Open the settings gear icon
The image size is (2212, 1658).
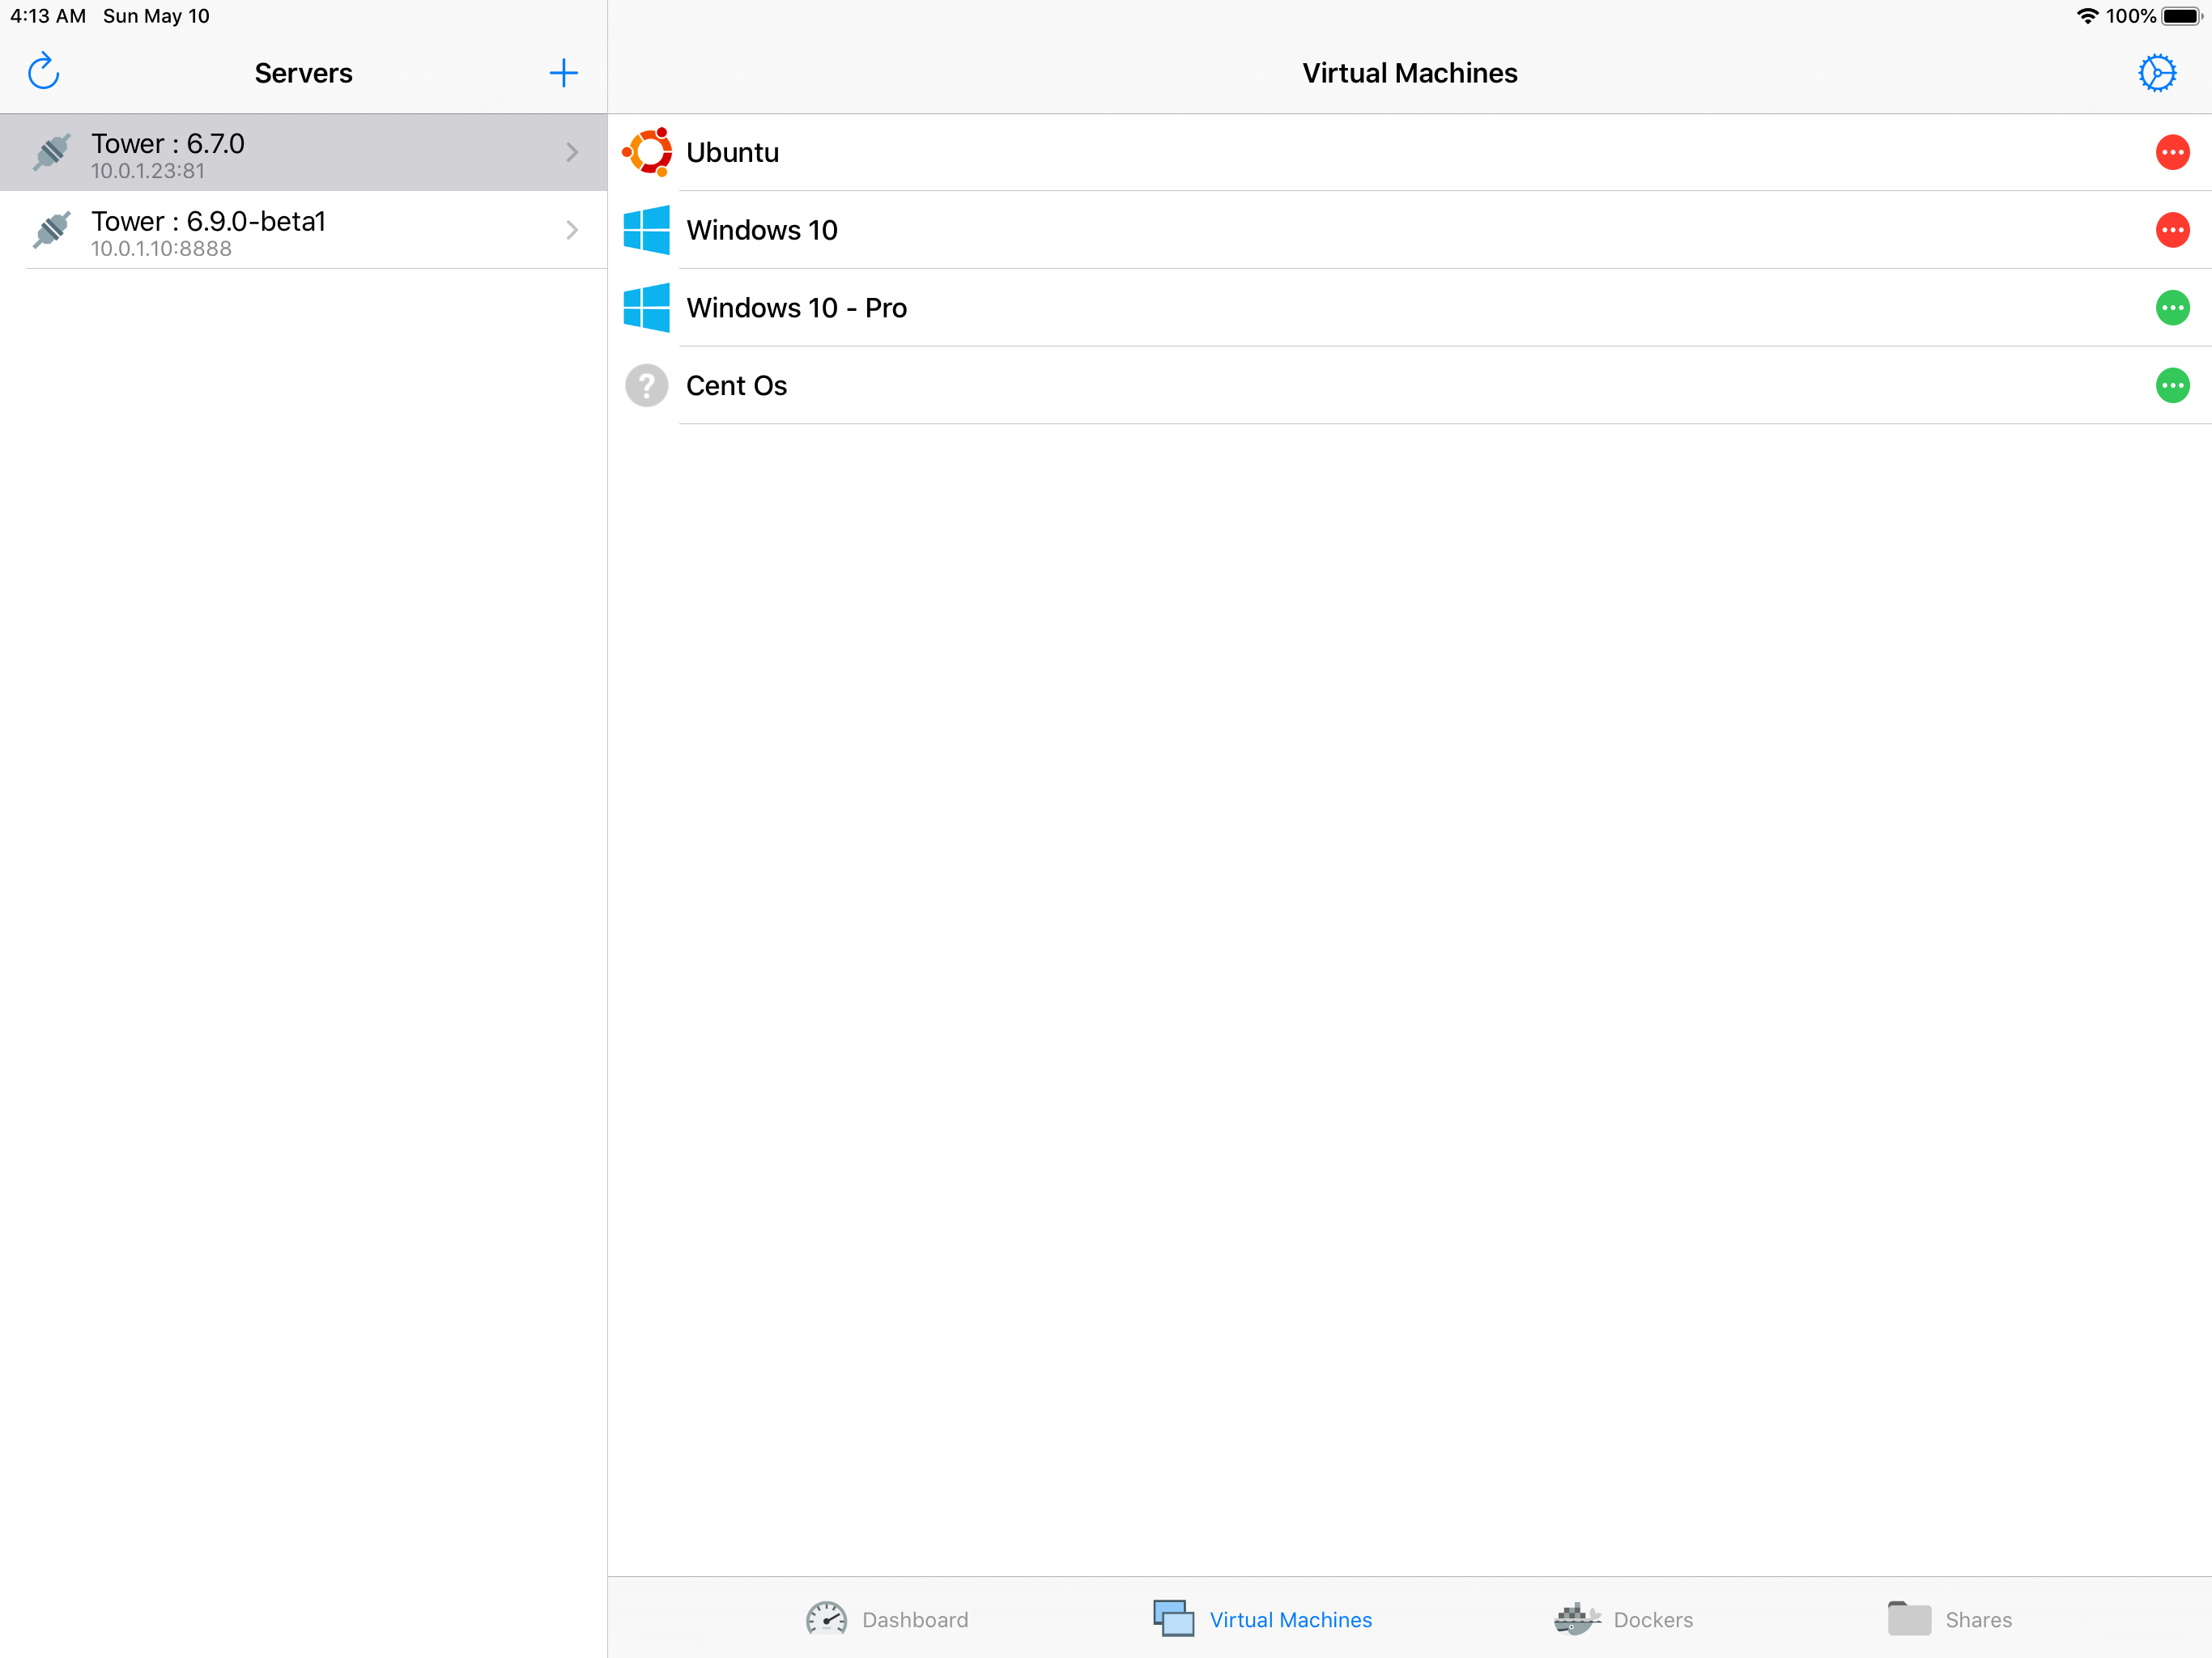[x=2156, y=72]
